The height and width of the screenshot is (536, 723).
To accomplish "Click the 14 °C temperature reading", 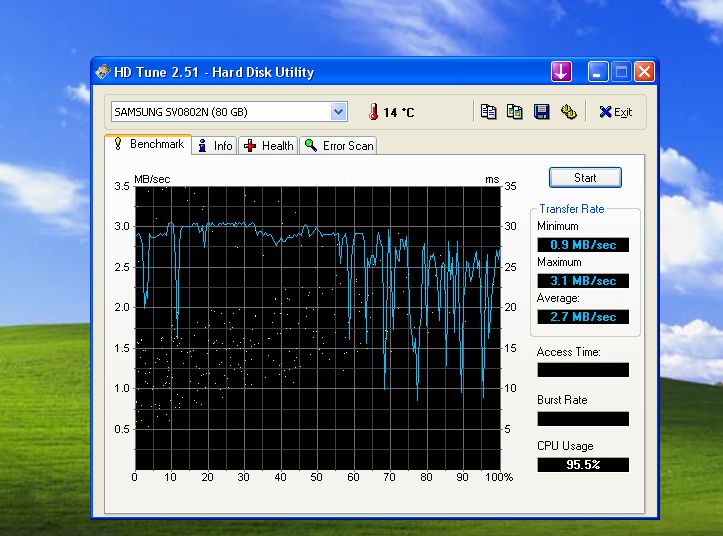I will (399, 113).
